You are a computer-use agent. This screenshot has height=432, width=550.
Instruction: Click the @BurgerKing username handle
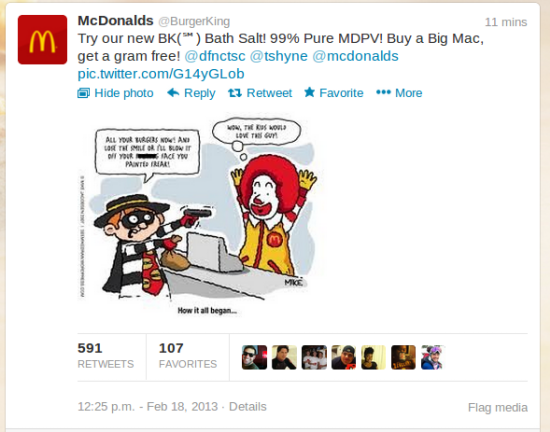pos(194,21)
